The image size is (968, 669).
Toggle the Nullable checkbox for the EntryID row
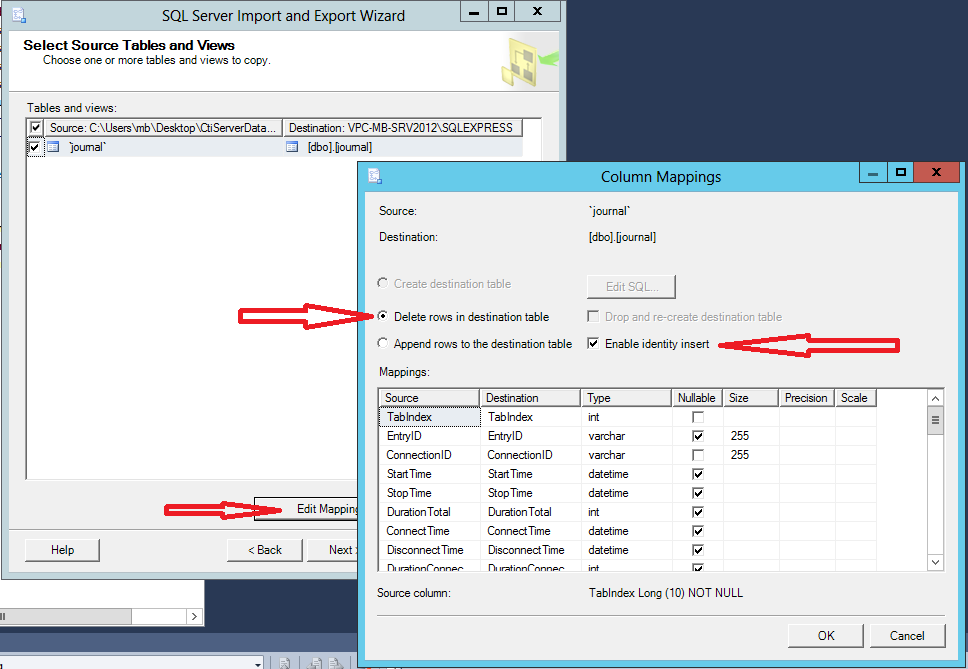pyautogui.click(x=697, y=436)
